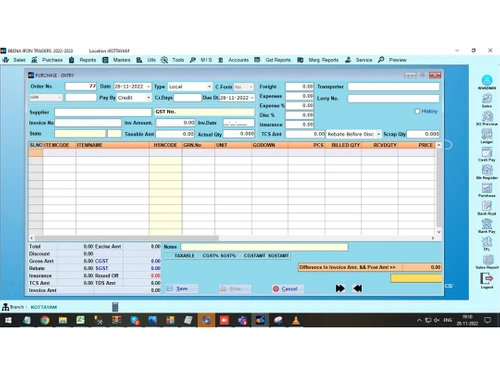Viewport: 500px width, 375px height.
Task: Open the Sales shortcut in right sidebar
Action: [487, 98]
